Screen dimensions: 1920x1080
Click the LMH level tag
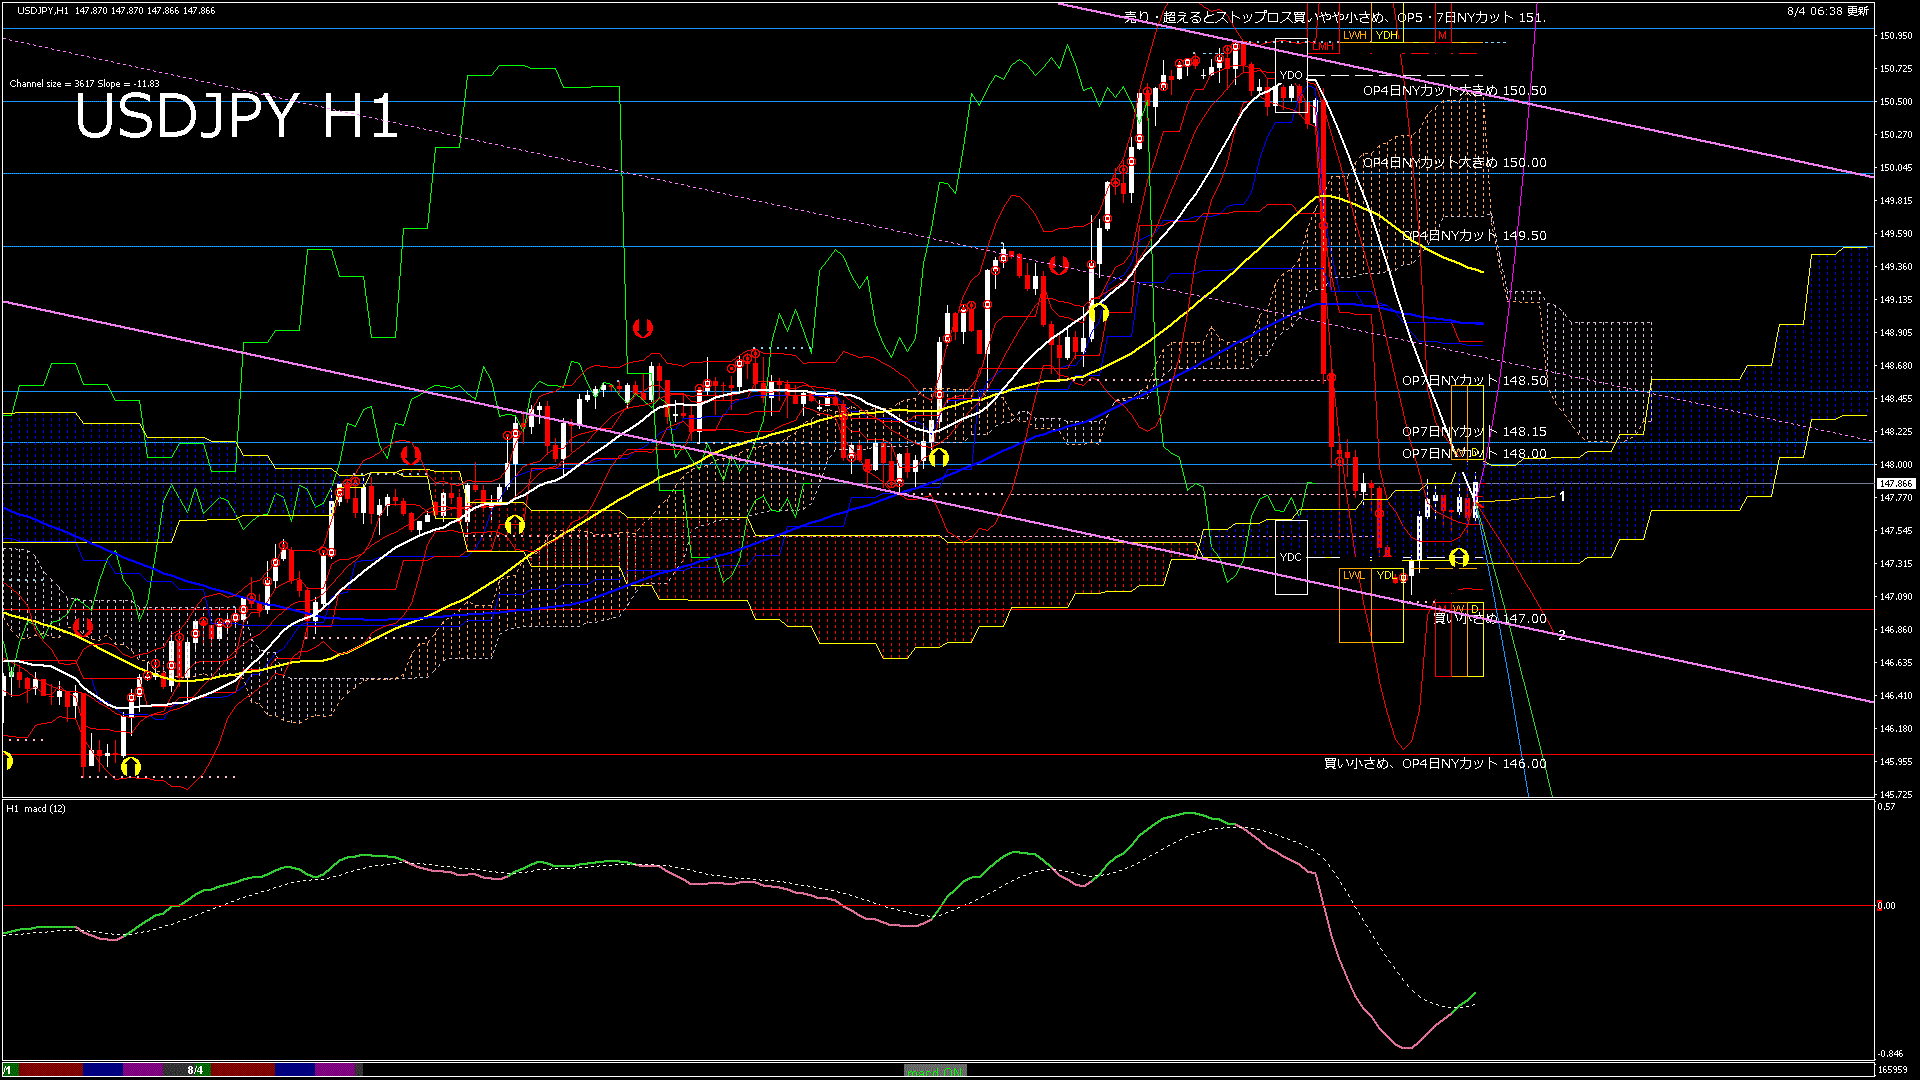pyautogui.click(x=1323, y=46)
